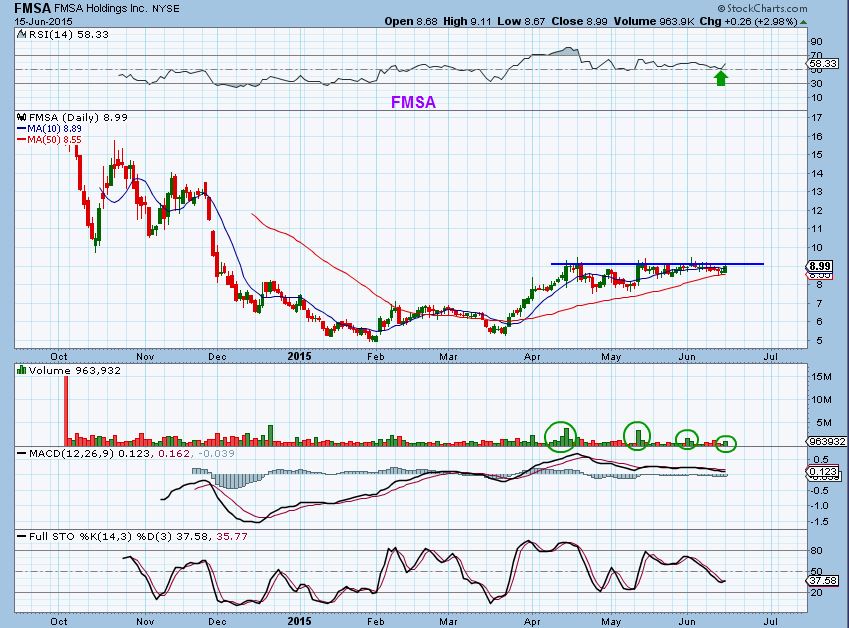Click the 17 price level on right axis
The image size is (849, 628).
click(x=817, y=117)
